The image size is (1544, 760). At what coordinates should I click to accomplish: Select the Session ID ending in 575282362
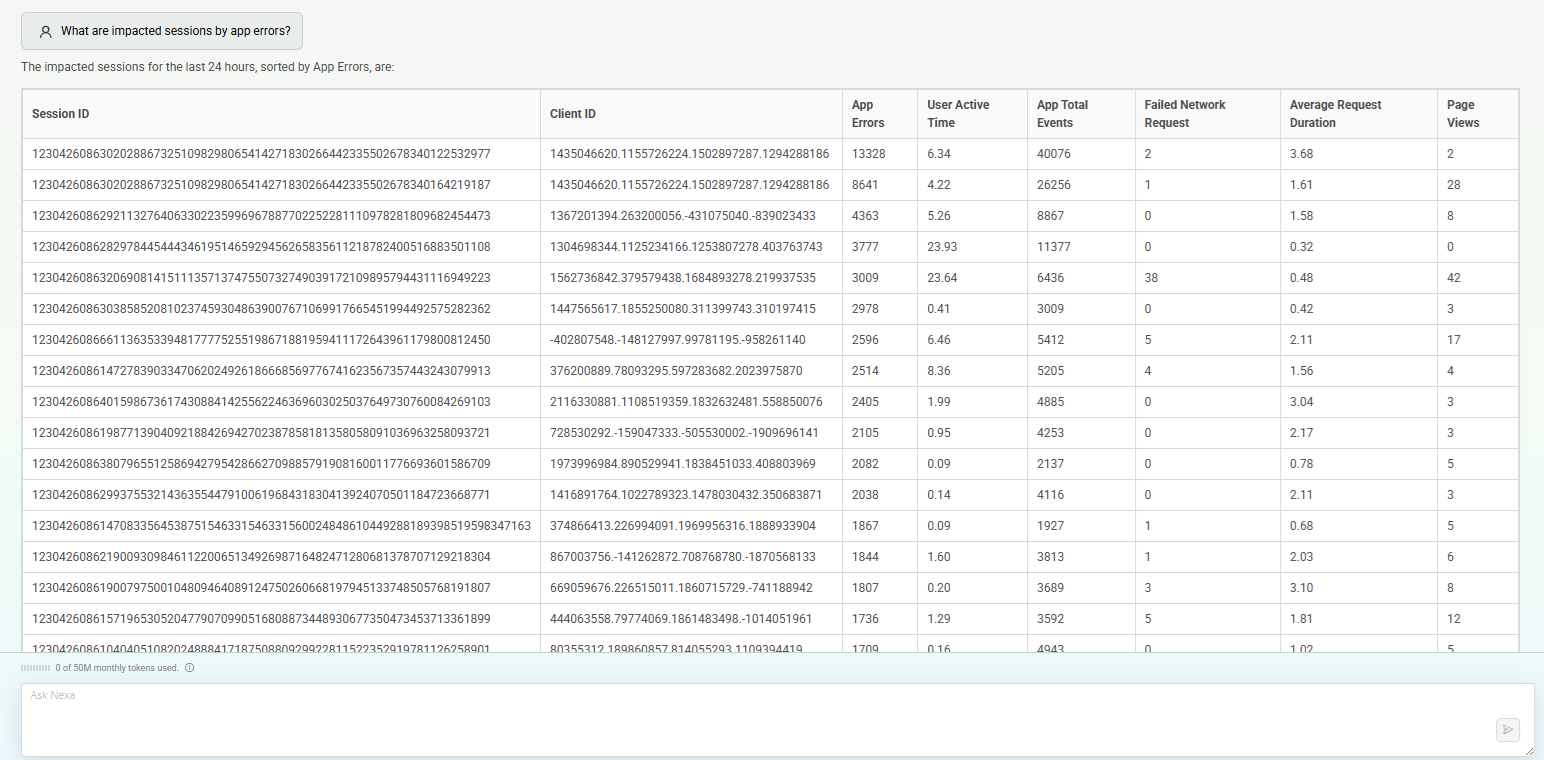(x=261, y=309)
